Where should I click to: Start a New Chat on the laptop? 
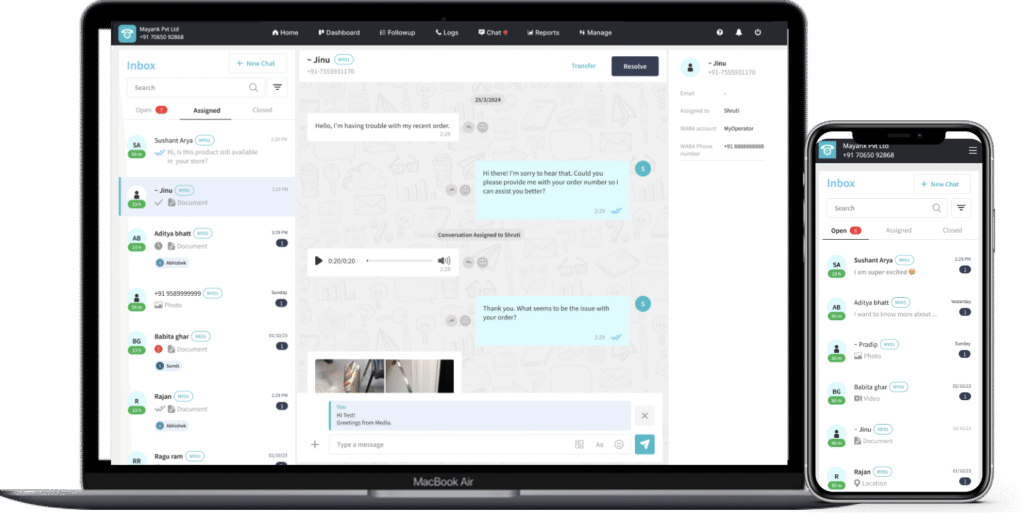pyautogui.click(x=257, y=63)
